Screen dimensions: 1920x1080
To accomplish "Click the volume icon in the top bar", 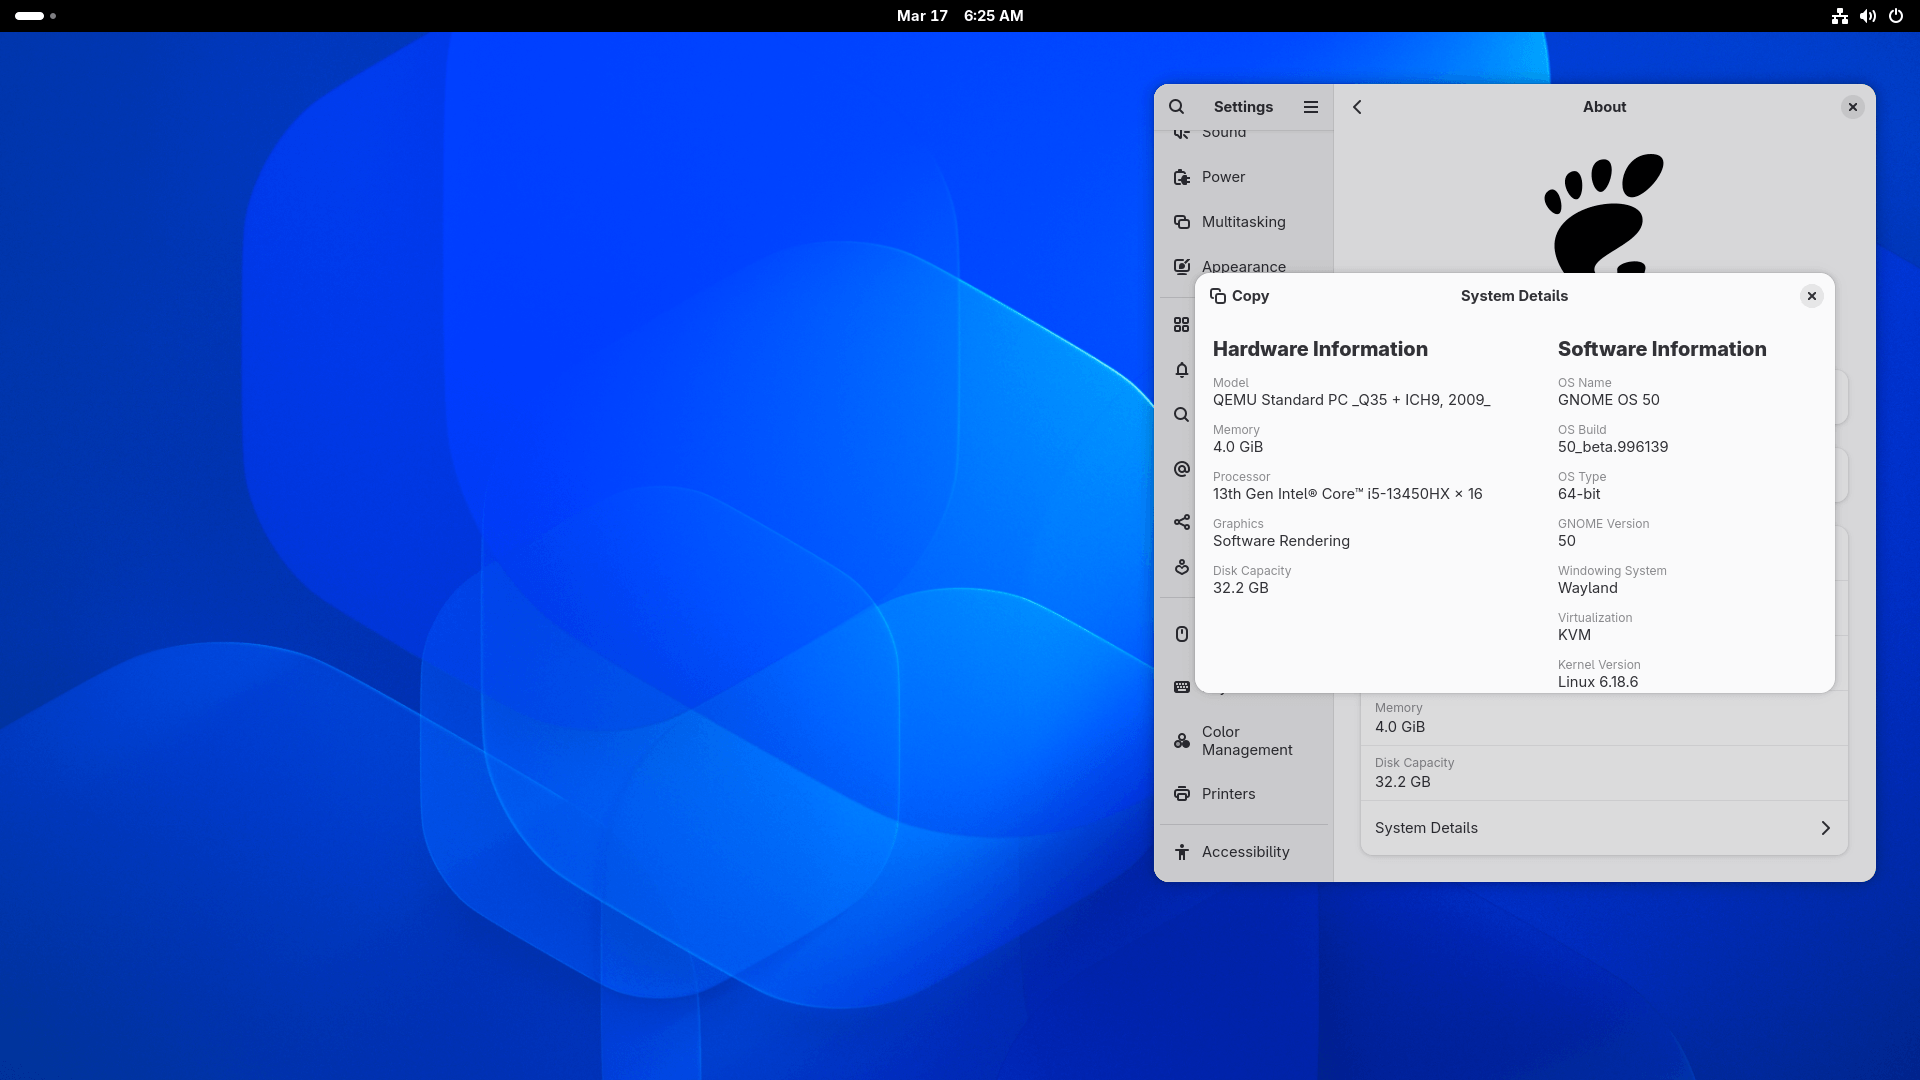I will [1867, 16].
